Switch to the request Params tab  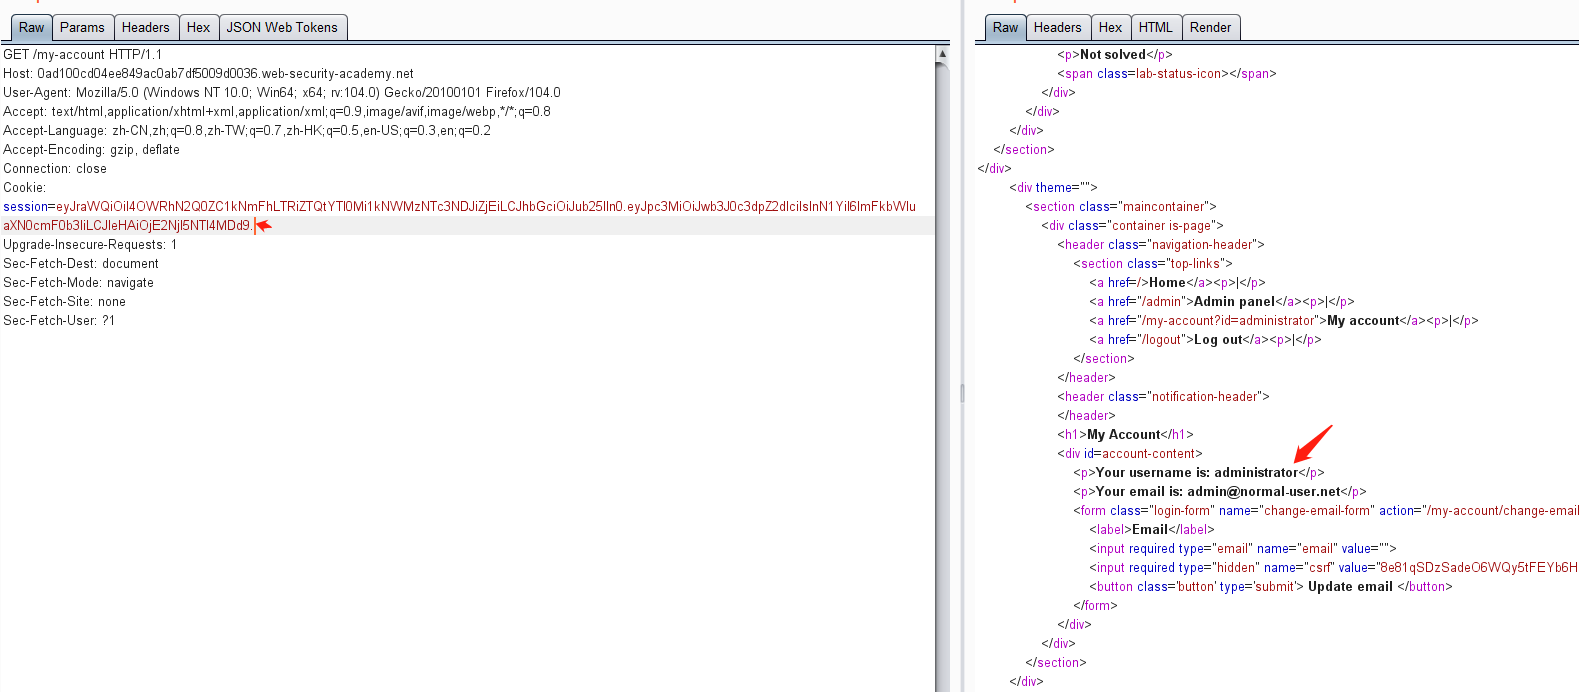click(x=82, y=28)
